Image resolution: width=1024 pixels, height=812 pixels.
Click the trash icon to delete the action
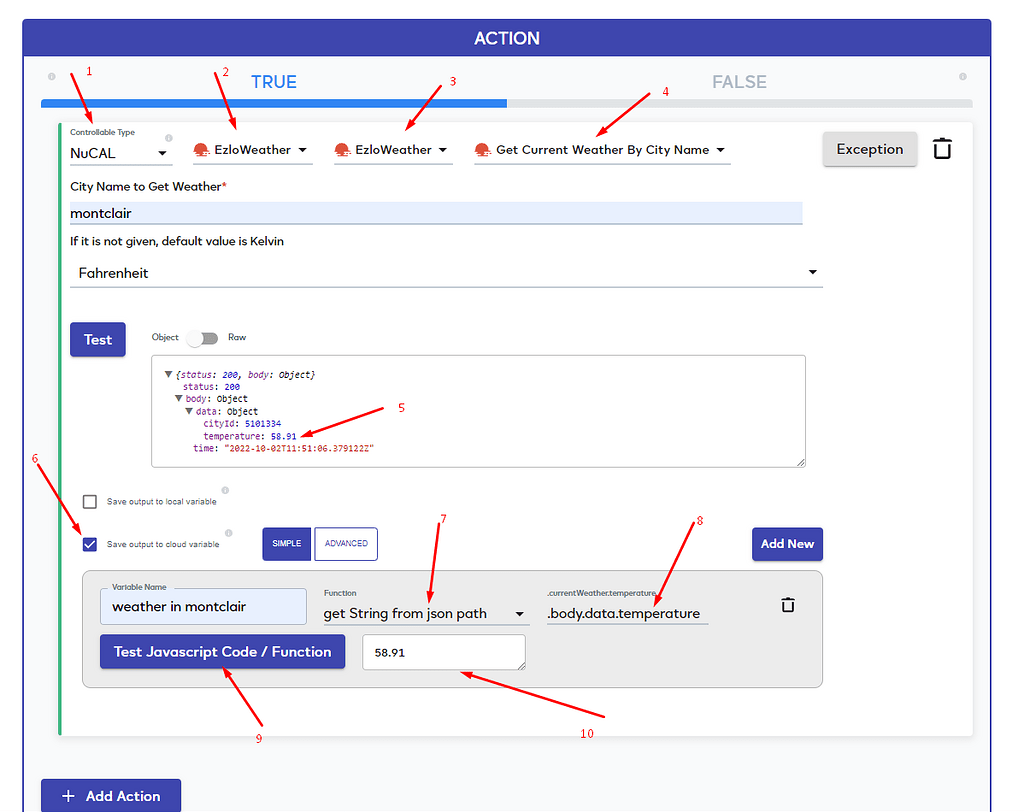click(941, 148)
